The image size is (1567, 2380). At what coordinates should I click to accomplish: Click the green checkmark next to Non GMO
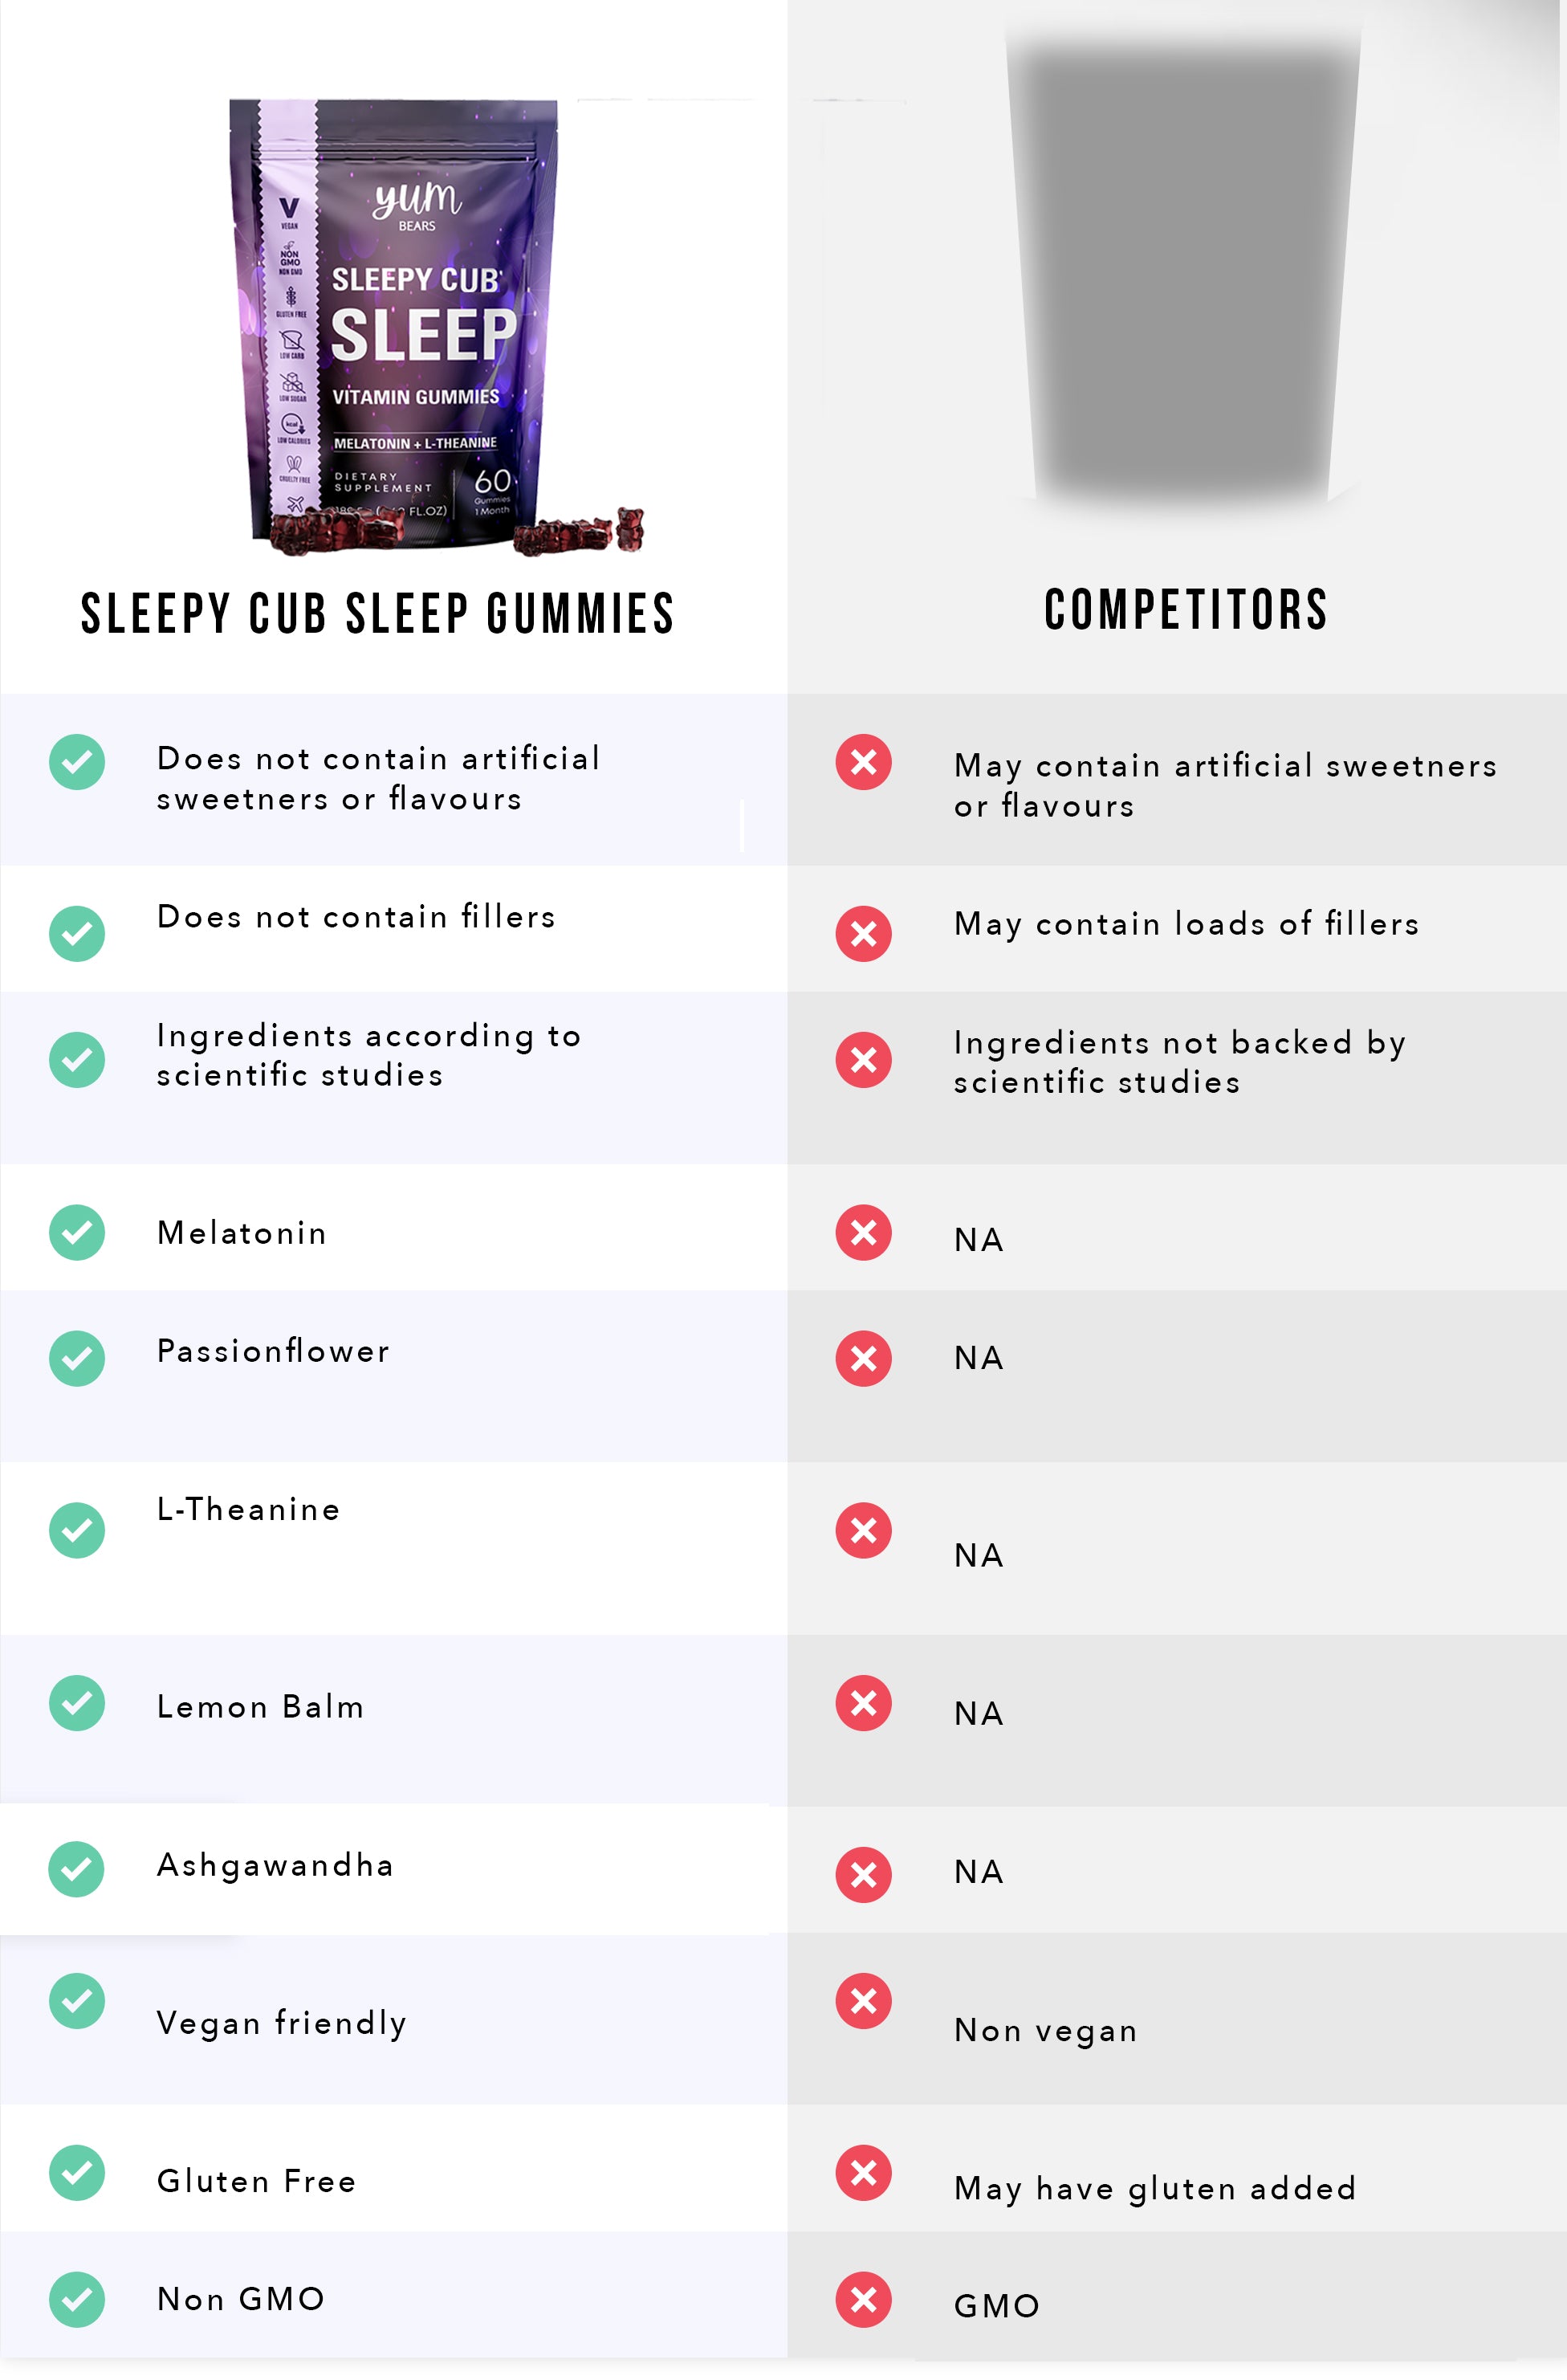(x=77, y=2299)
